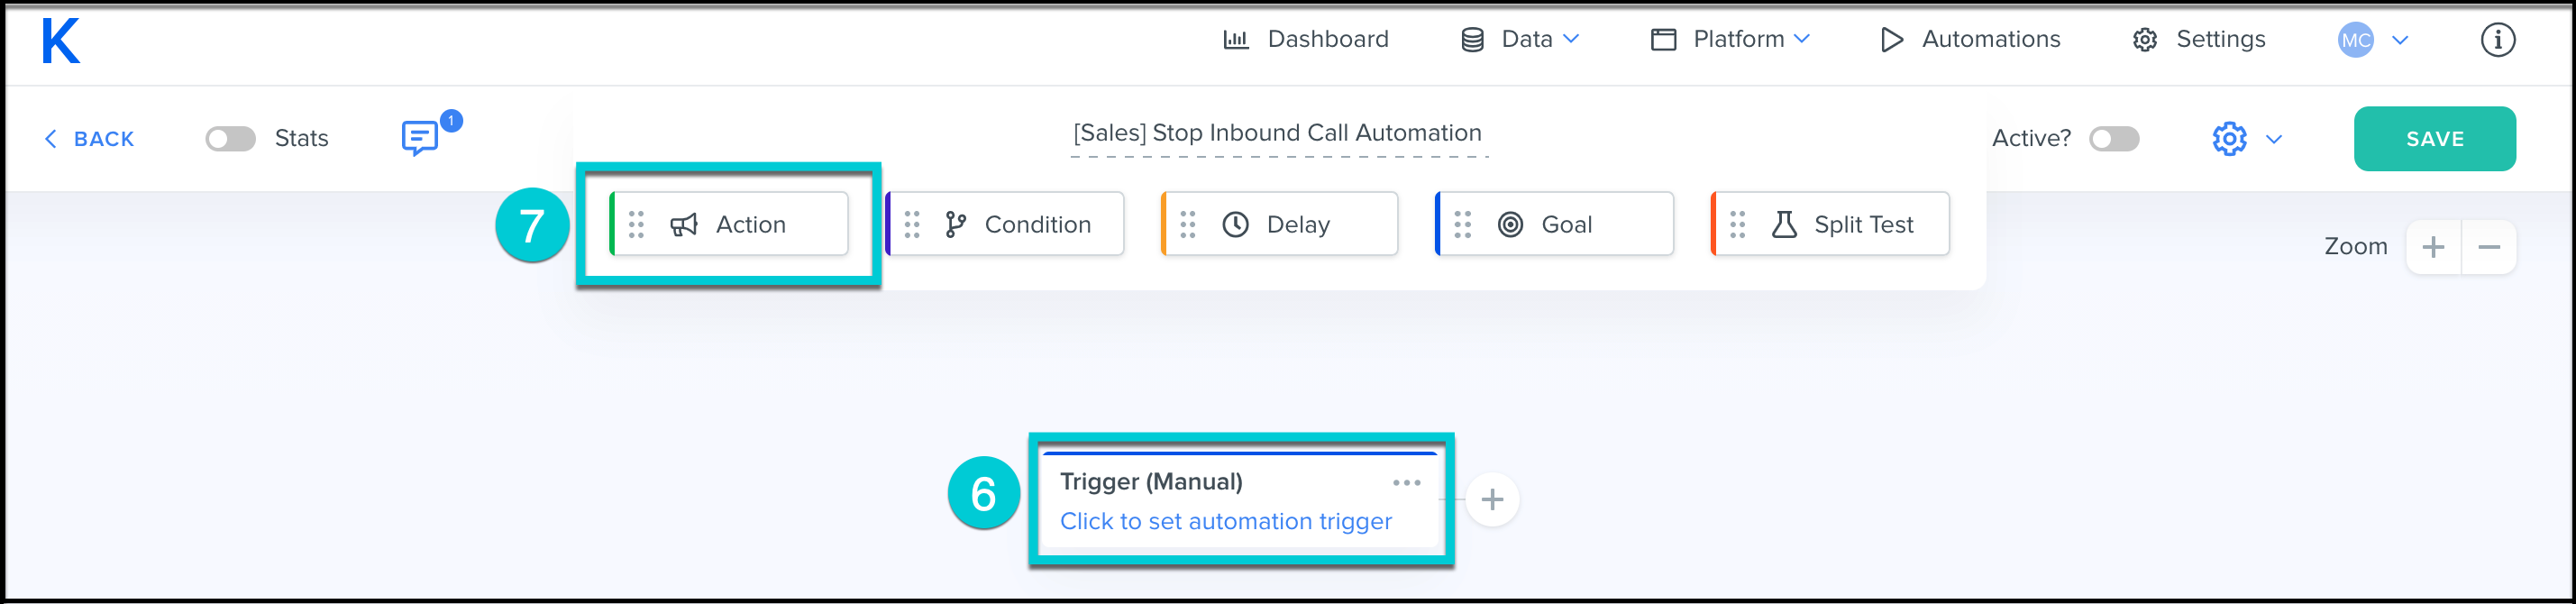2576x604 pixels.
Task: Select the Split Test flask block
Action: click(1831, 224)
